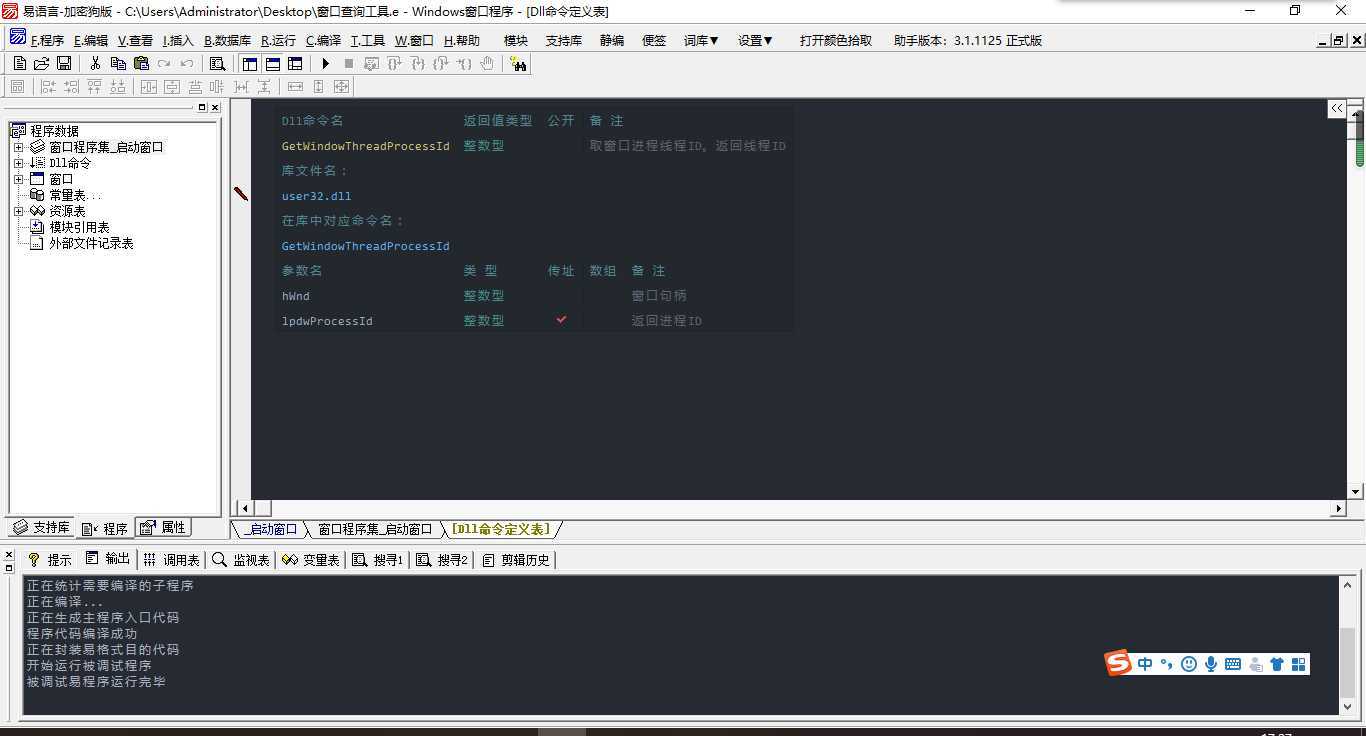Toggle the status-panel layout icon
The height and width of the screenshot is (736, 1366).
point(272,63)
